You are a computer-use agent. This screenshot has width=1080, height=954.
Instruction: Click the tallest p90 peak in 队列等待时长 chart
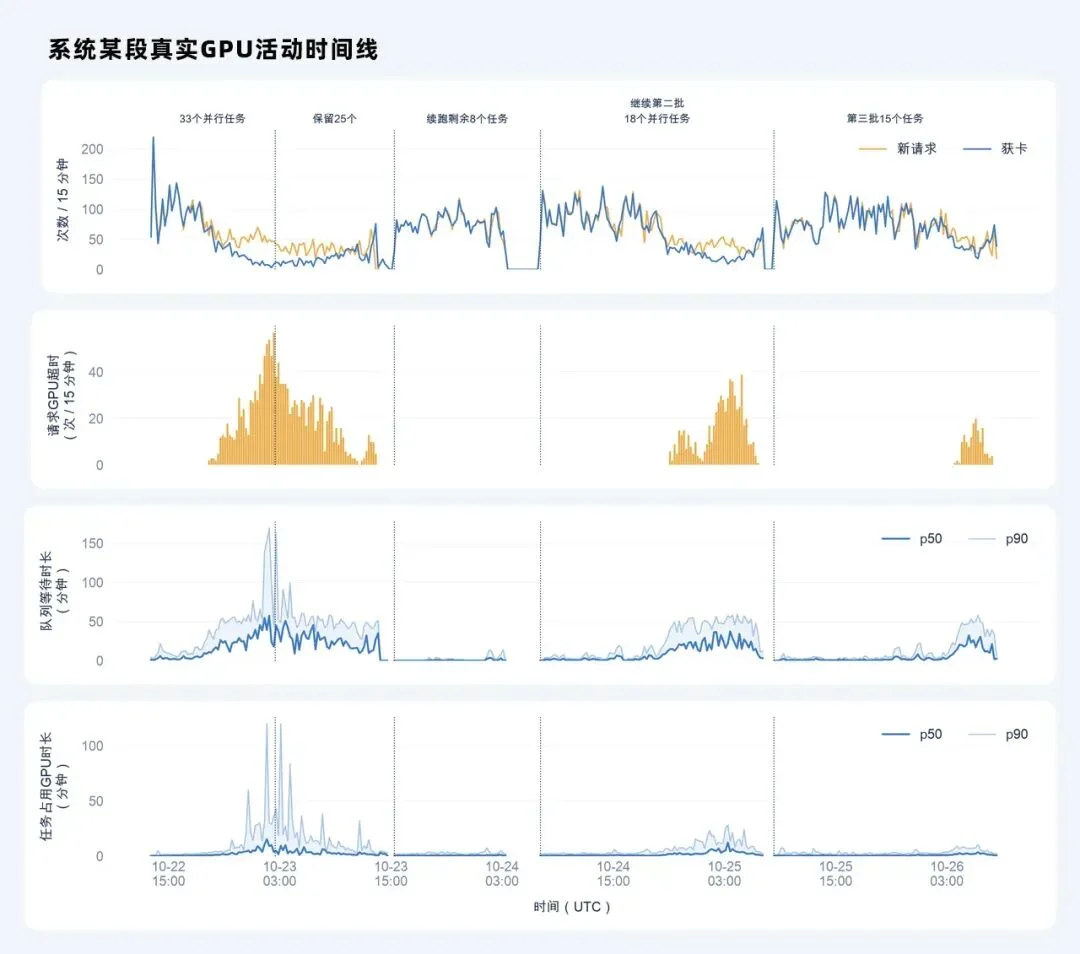269,530
